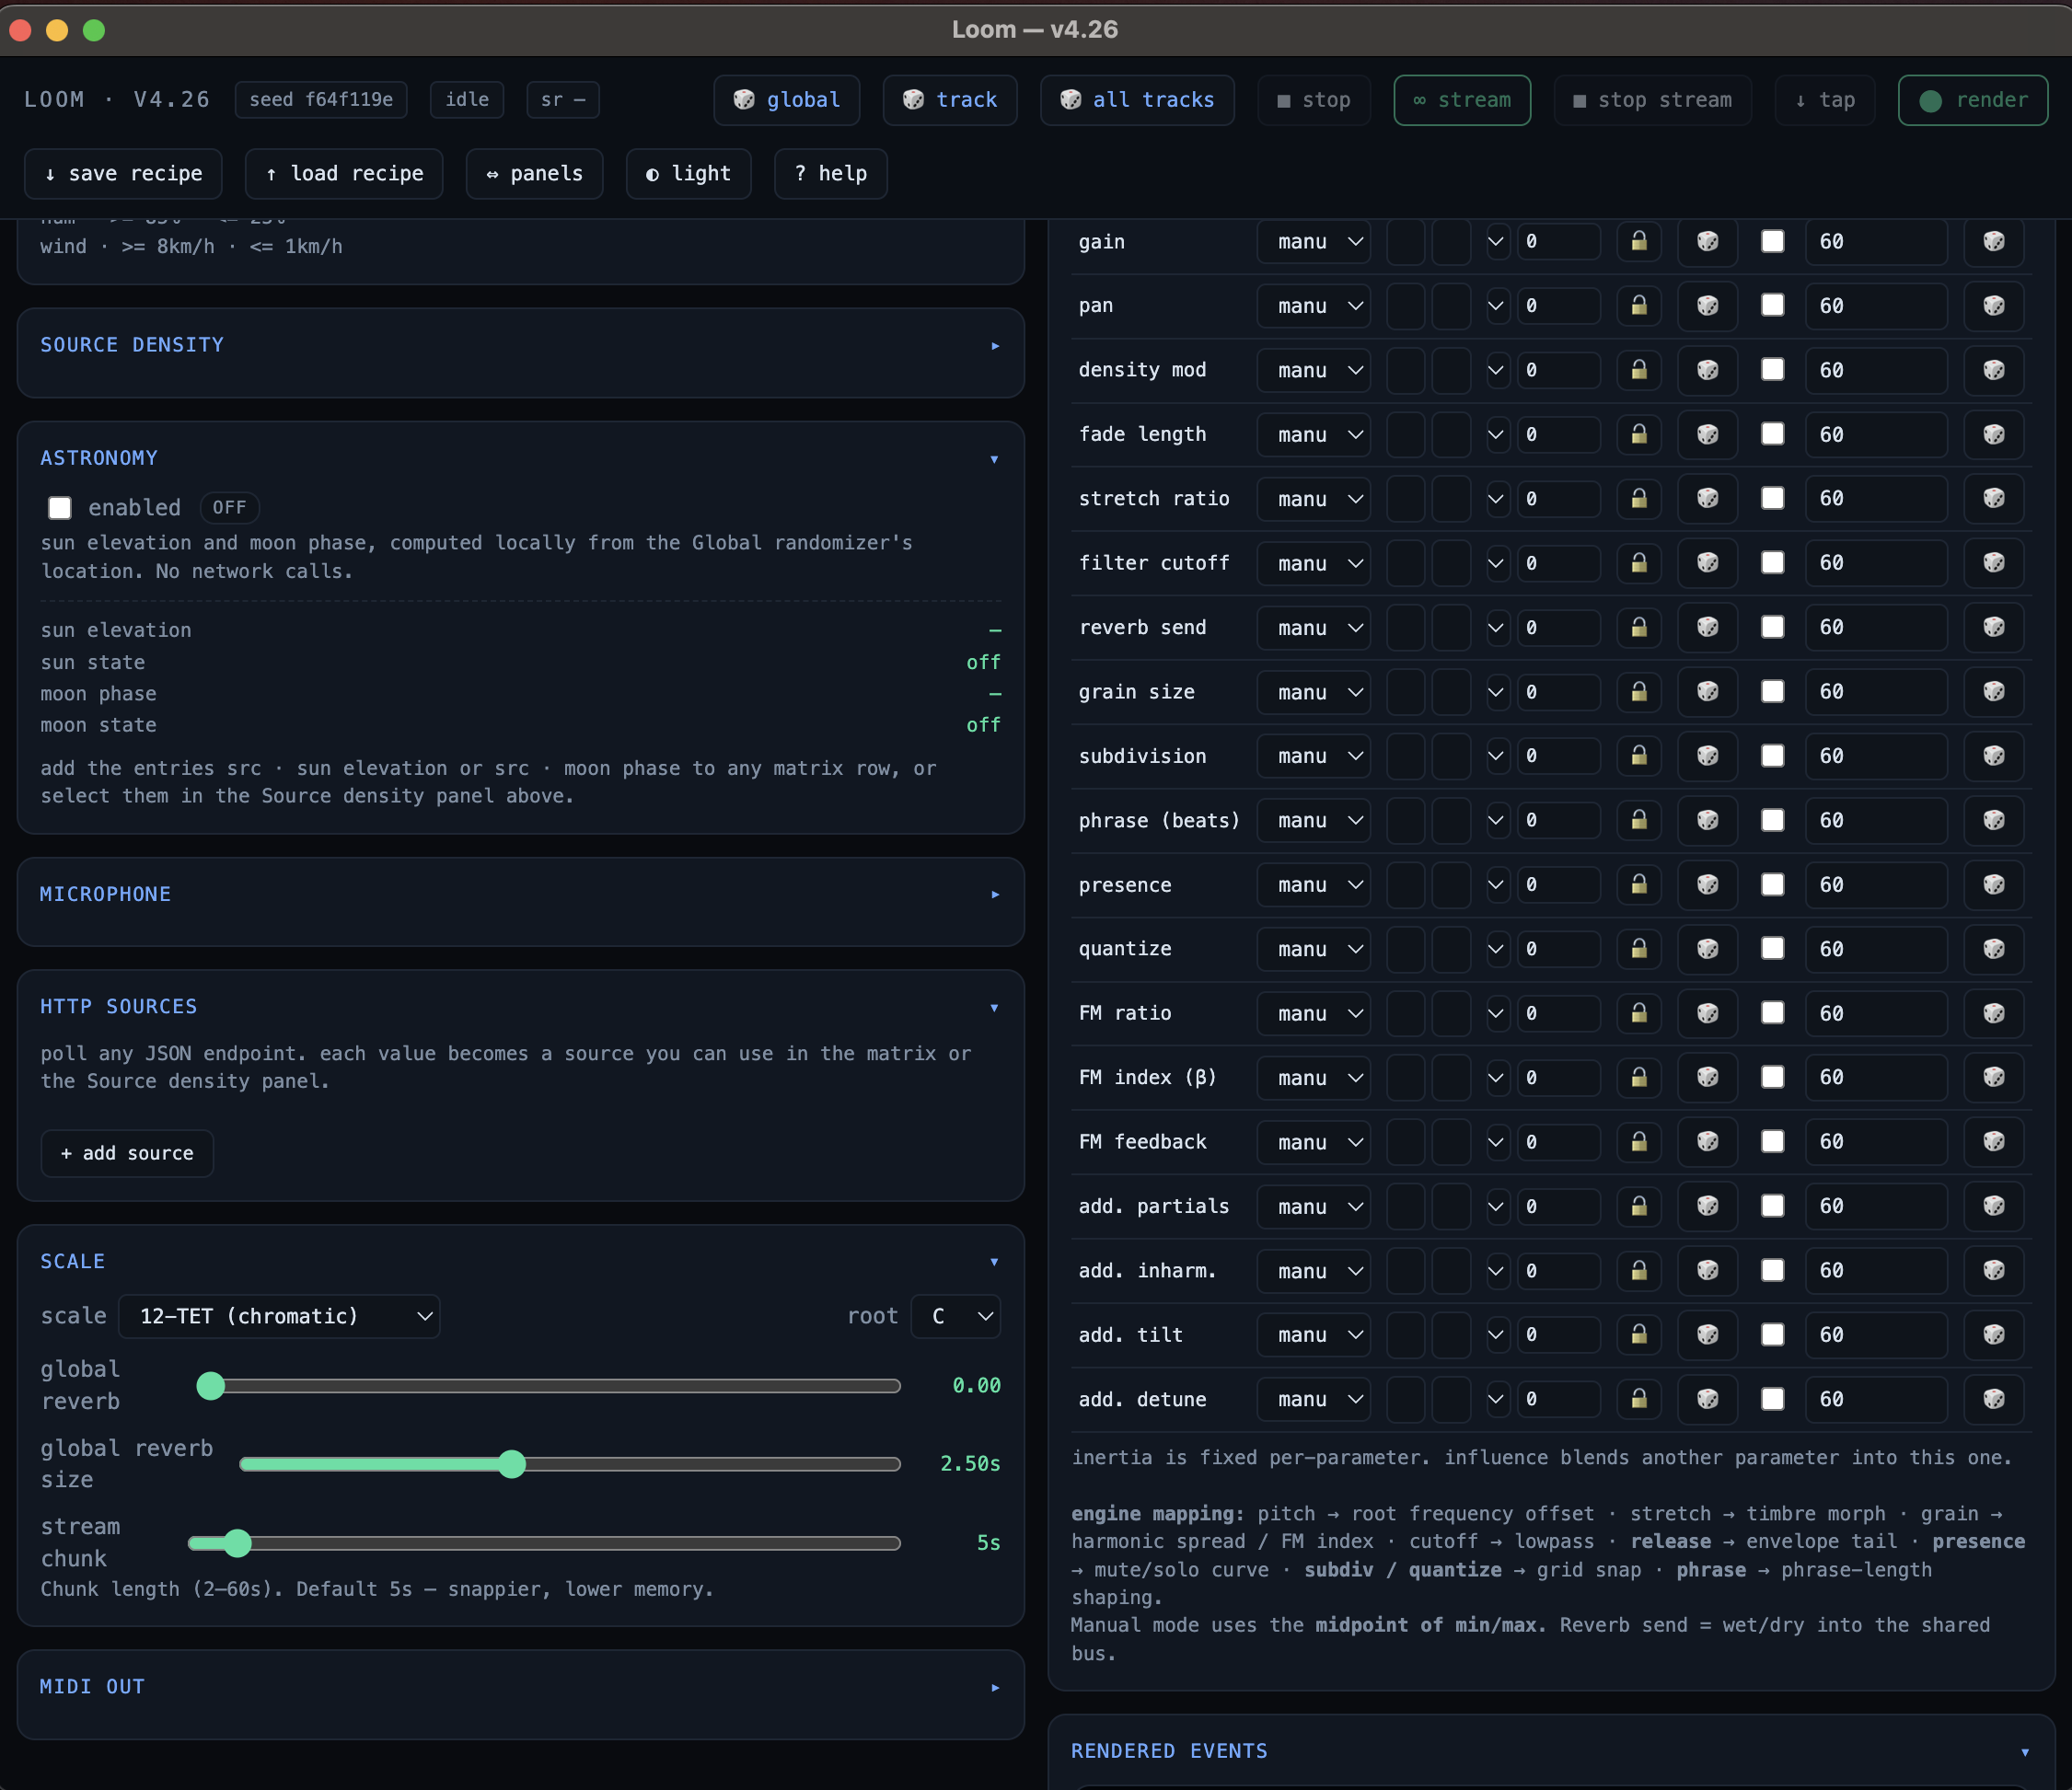Click rightmost dice icon in add. inharm. row
Screen dimensions: 2072x1790
pos(1994,1270)
